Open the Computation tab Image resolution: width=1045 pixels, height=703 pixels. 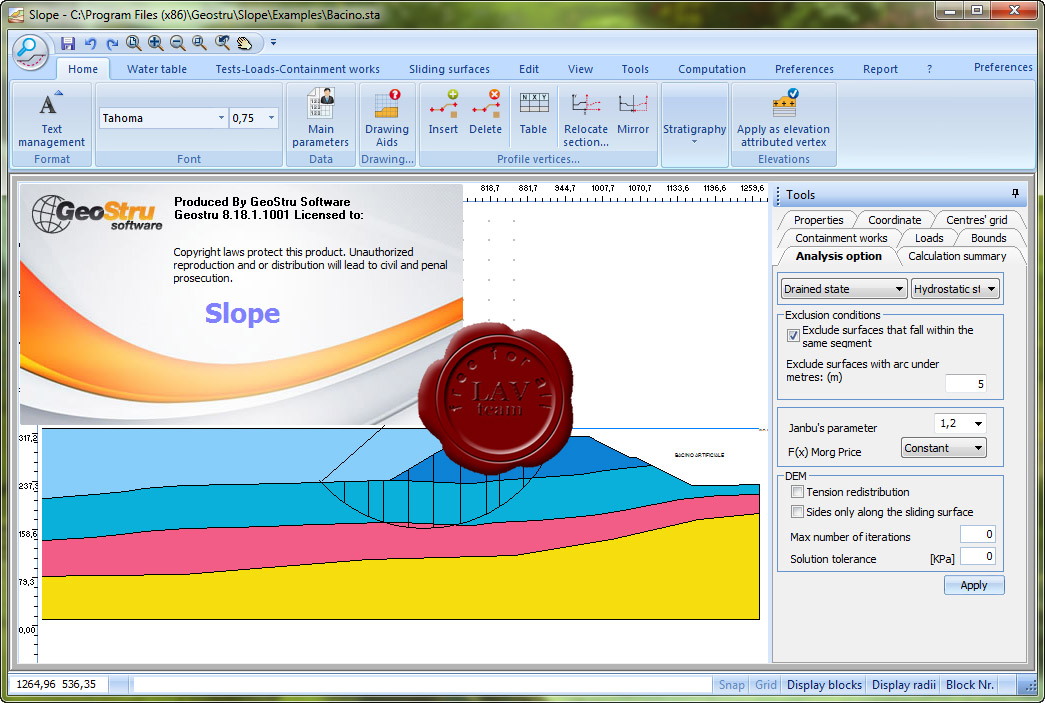click(712, 69)
